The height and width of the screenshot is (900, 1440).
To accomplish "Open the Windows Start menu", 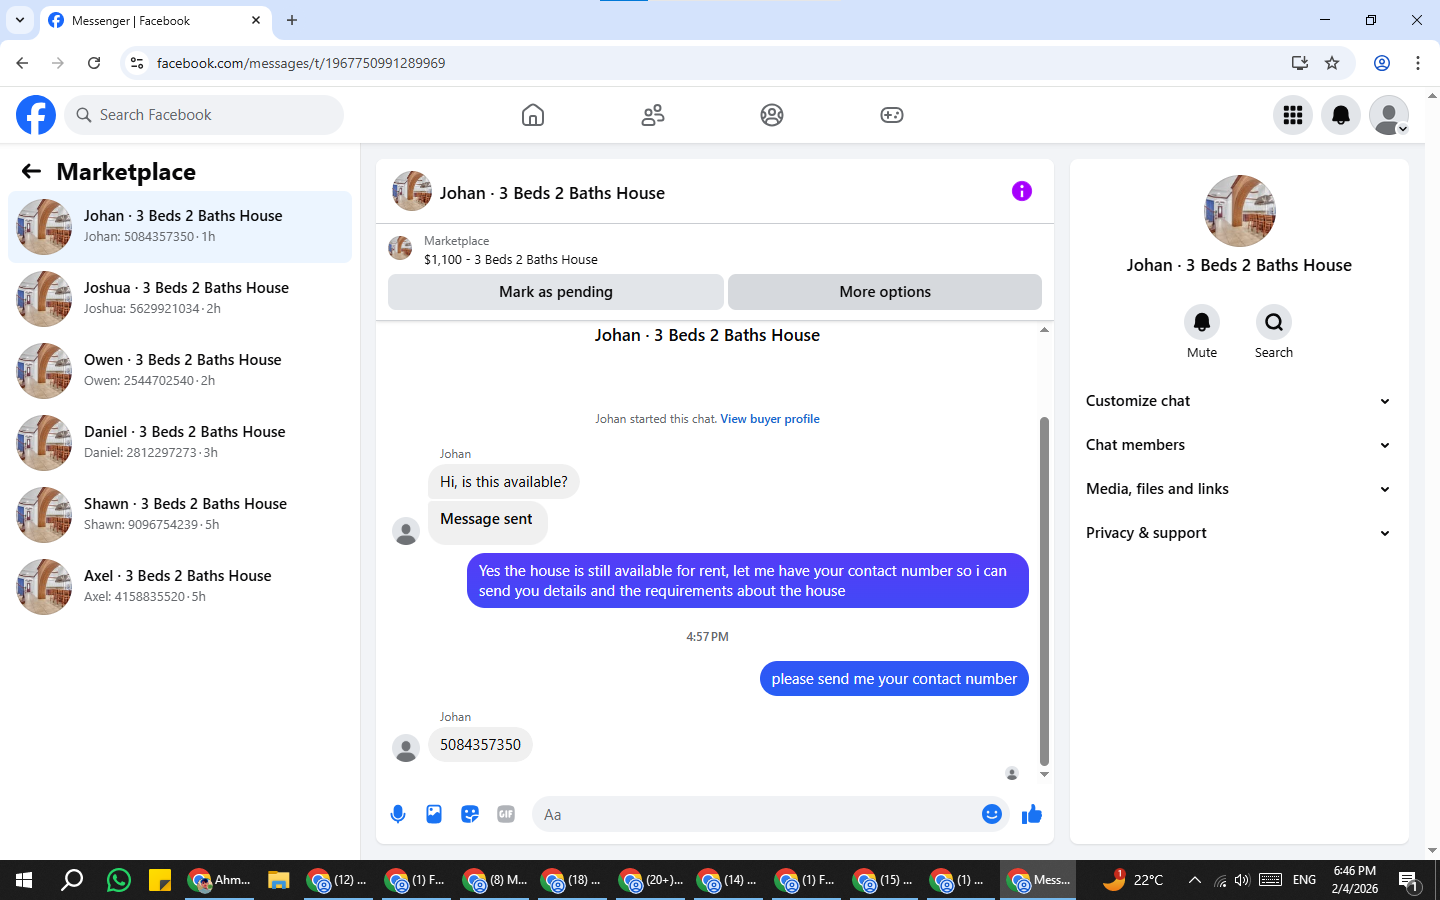I will [24, 880].
